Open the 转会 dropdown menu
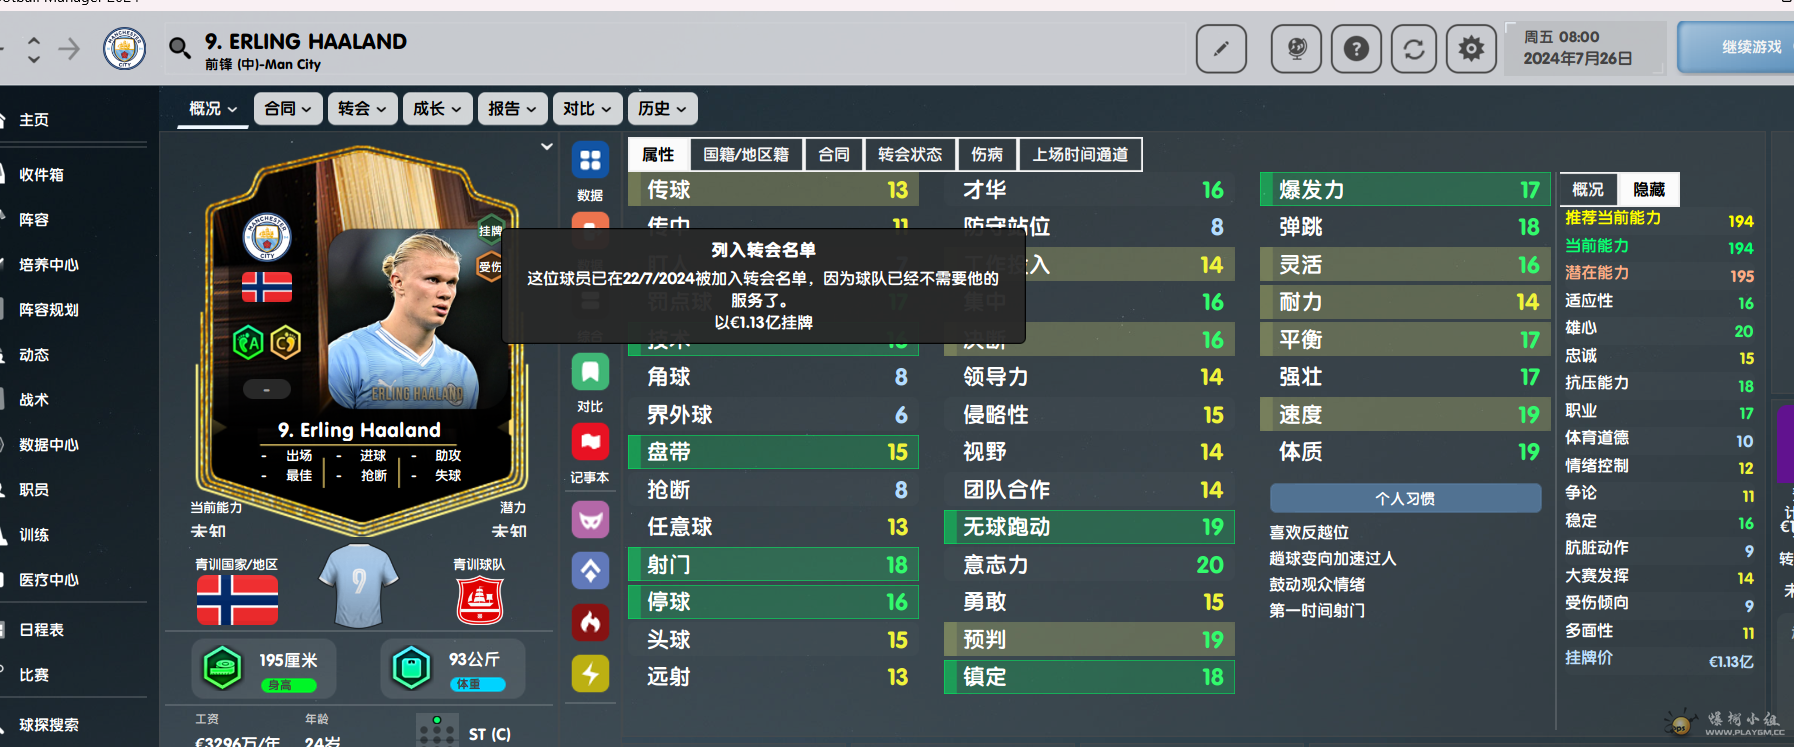This screenshot has width=1794, height=747. point(362,108)
